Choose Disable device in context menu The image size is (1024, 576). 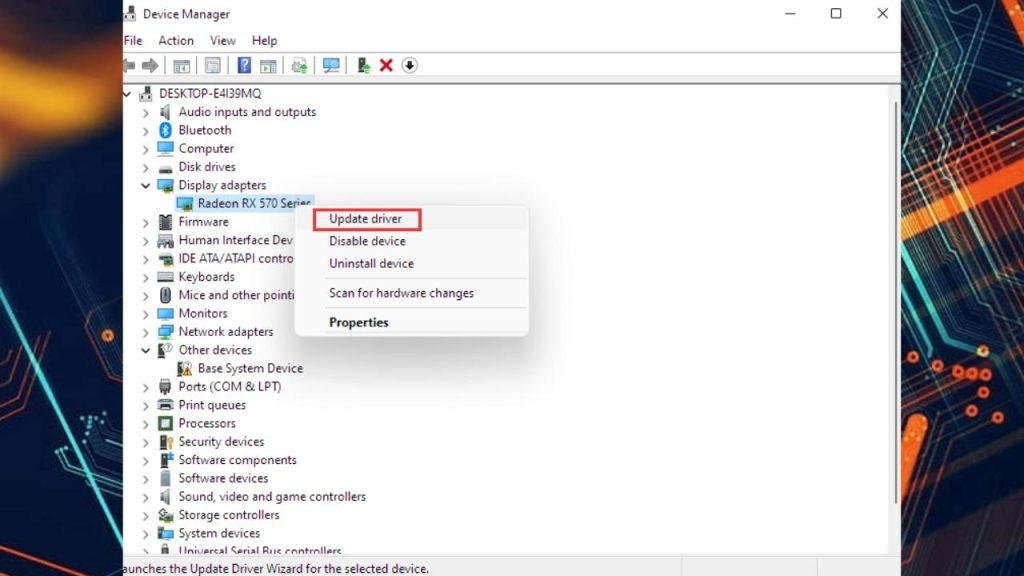(367, 241)
